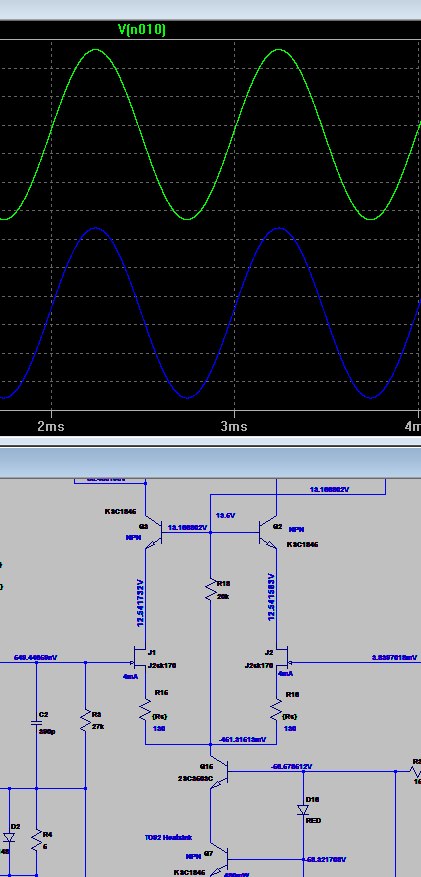Select the D2 diode symbol
This screenshot has width=421, height=877.
coord(8,837)
